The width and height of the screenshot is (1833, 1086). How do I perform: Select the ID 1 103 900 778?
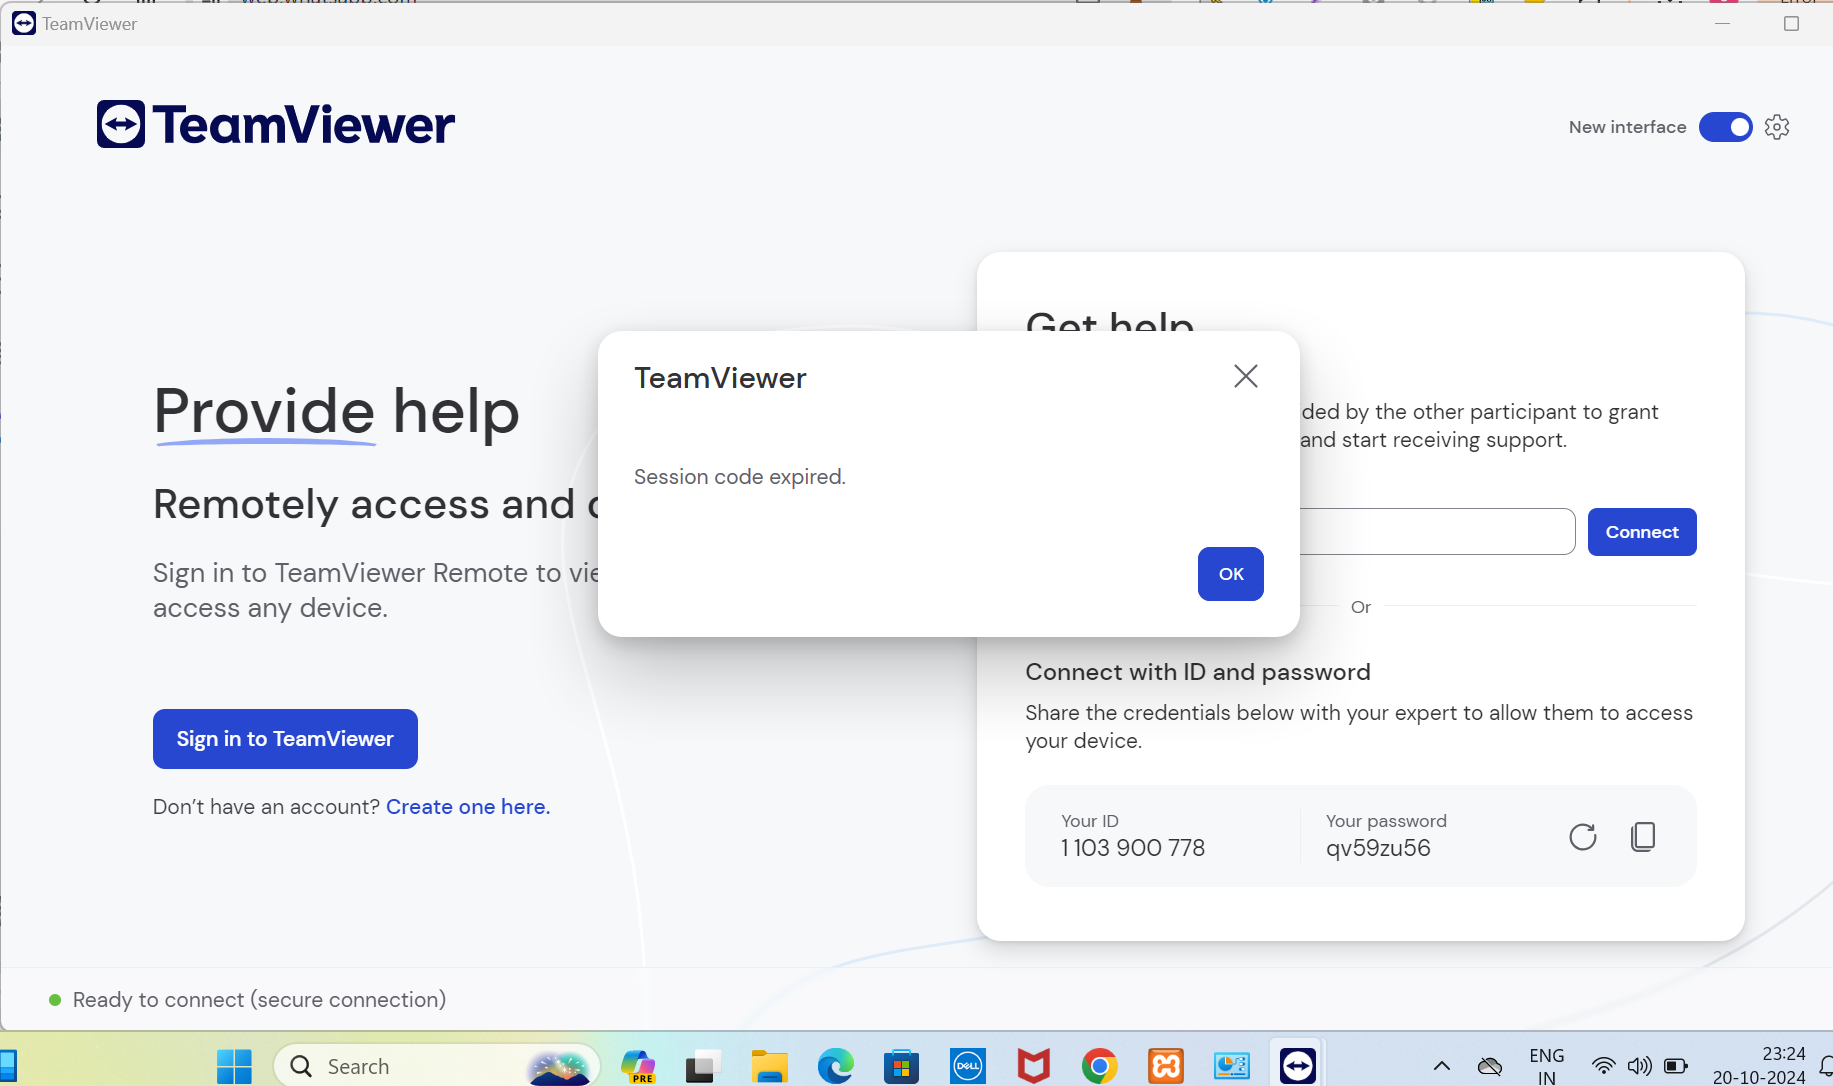(1133, 848)
